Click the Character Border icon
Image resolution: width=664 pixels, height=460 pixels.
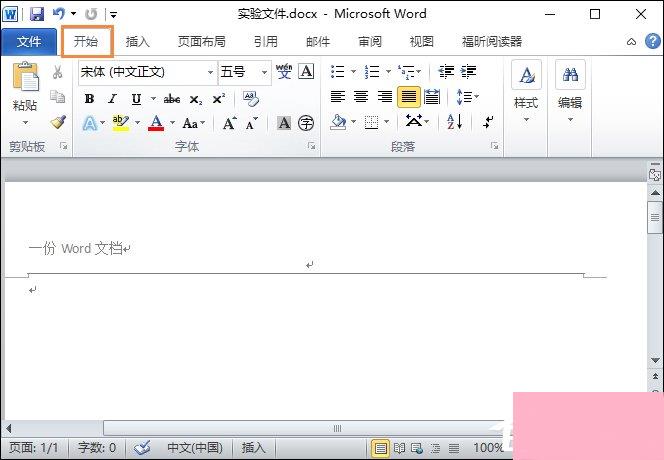306,71
